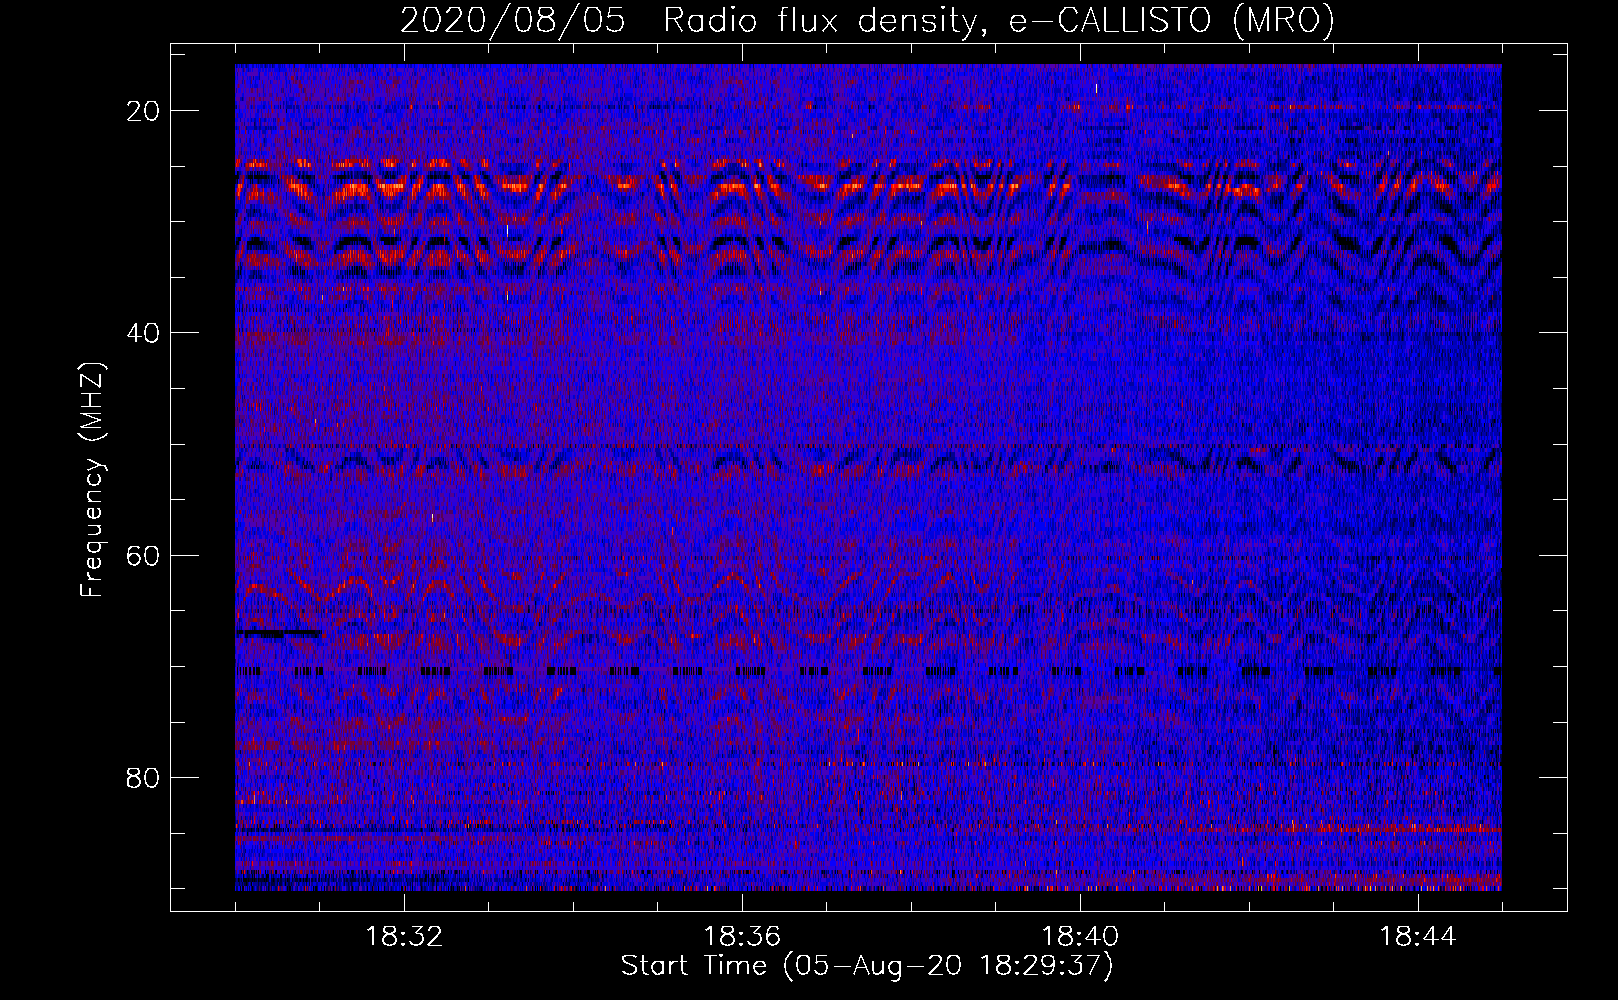Click the date "2020/08/05" in the title
The height and width of the screenshot is (1000, 1618).
point(513,21)
